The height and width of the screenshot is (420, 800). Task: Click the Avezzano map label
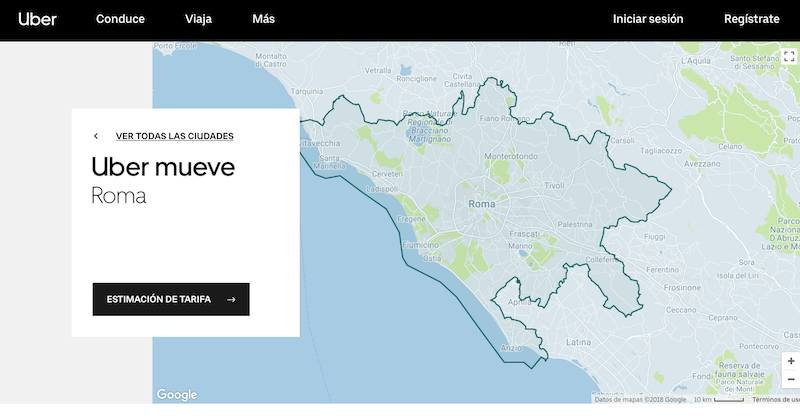click(702, 164)
